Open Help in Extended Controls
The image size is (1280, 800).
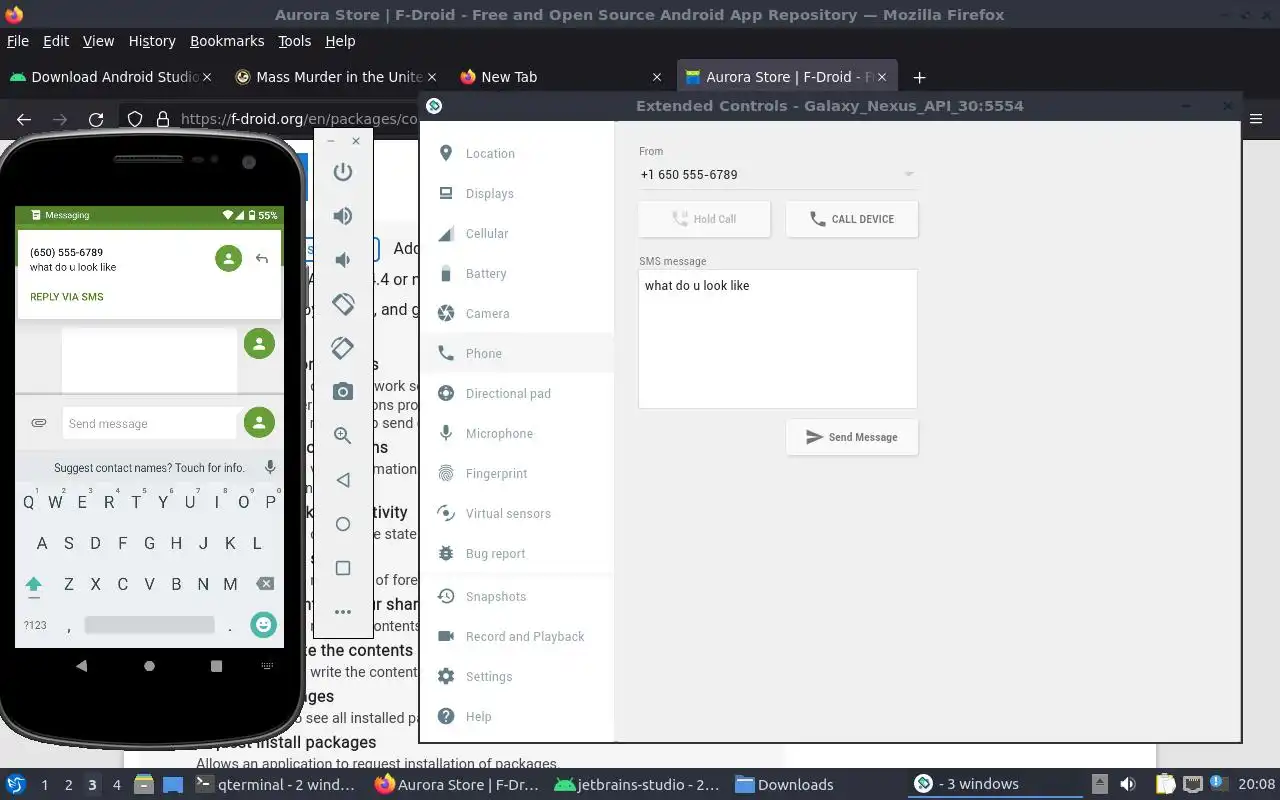pos(517,716)
